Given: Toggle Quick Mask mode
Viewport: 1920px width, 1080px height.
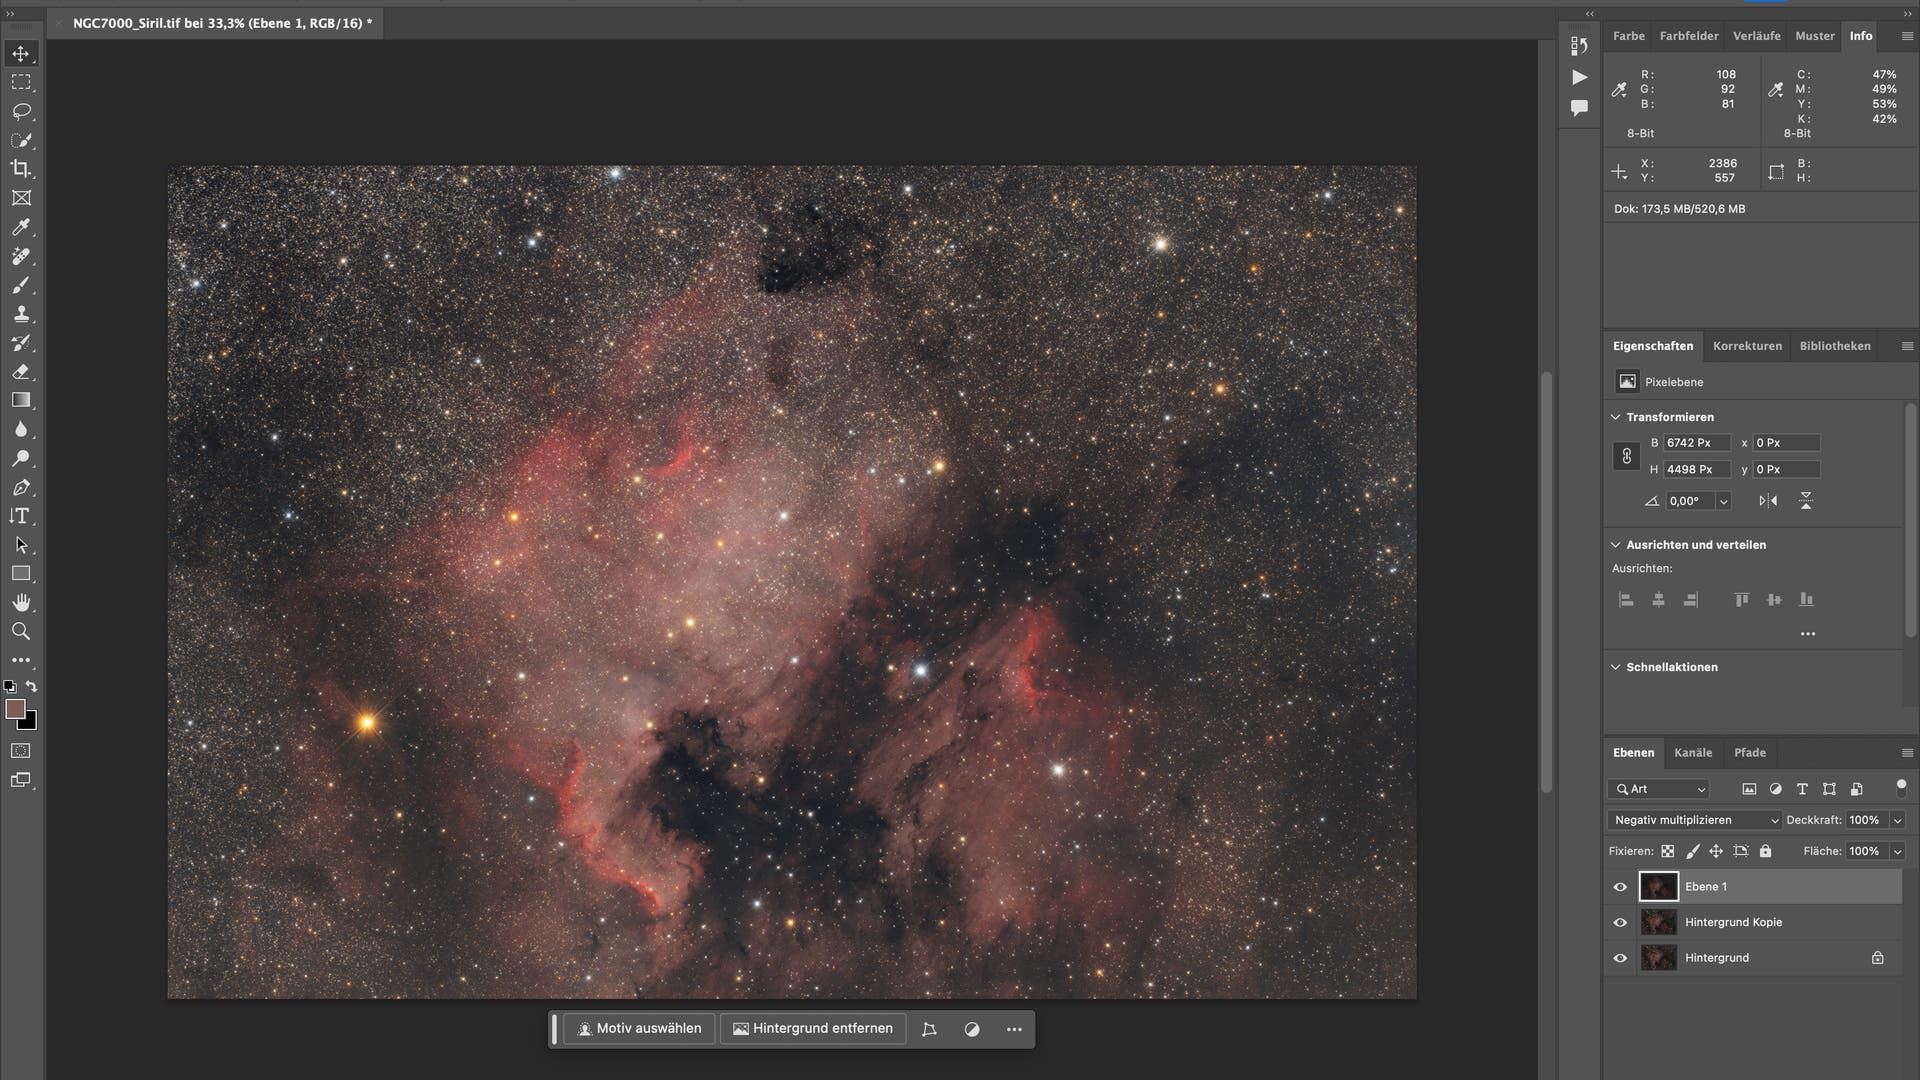Looking at the screenshot, I should tap(21, 751).
